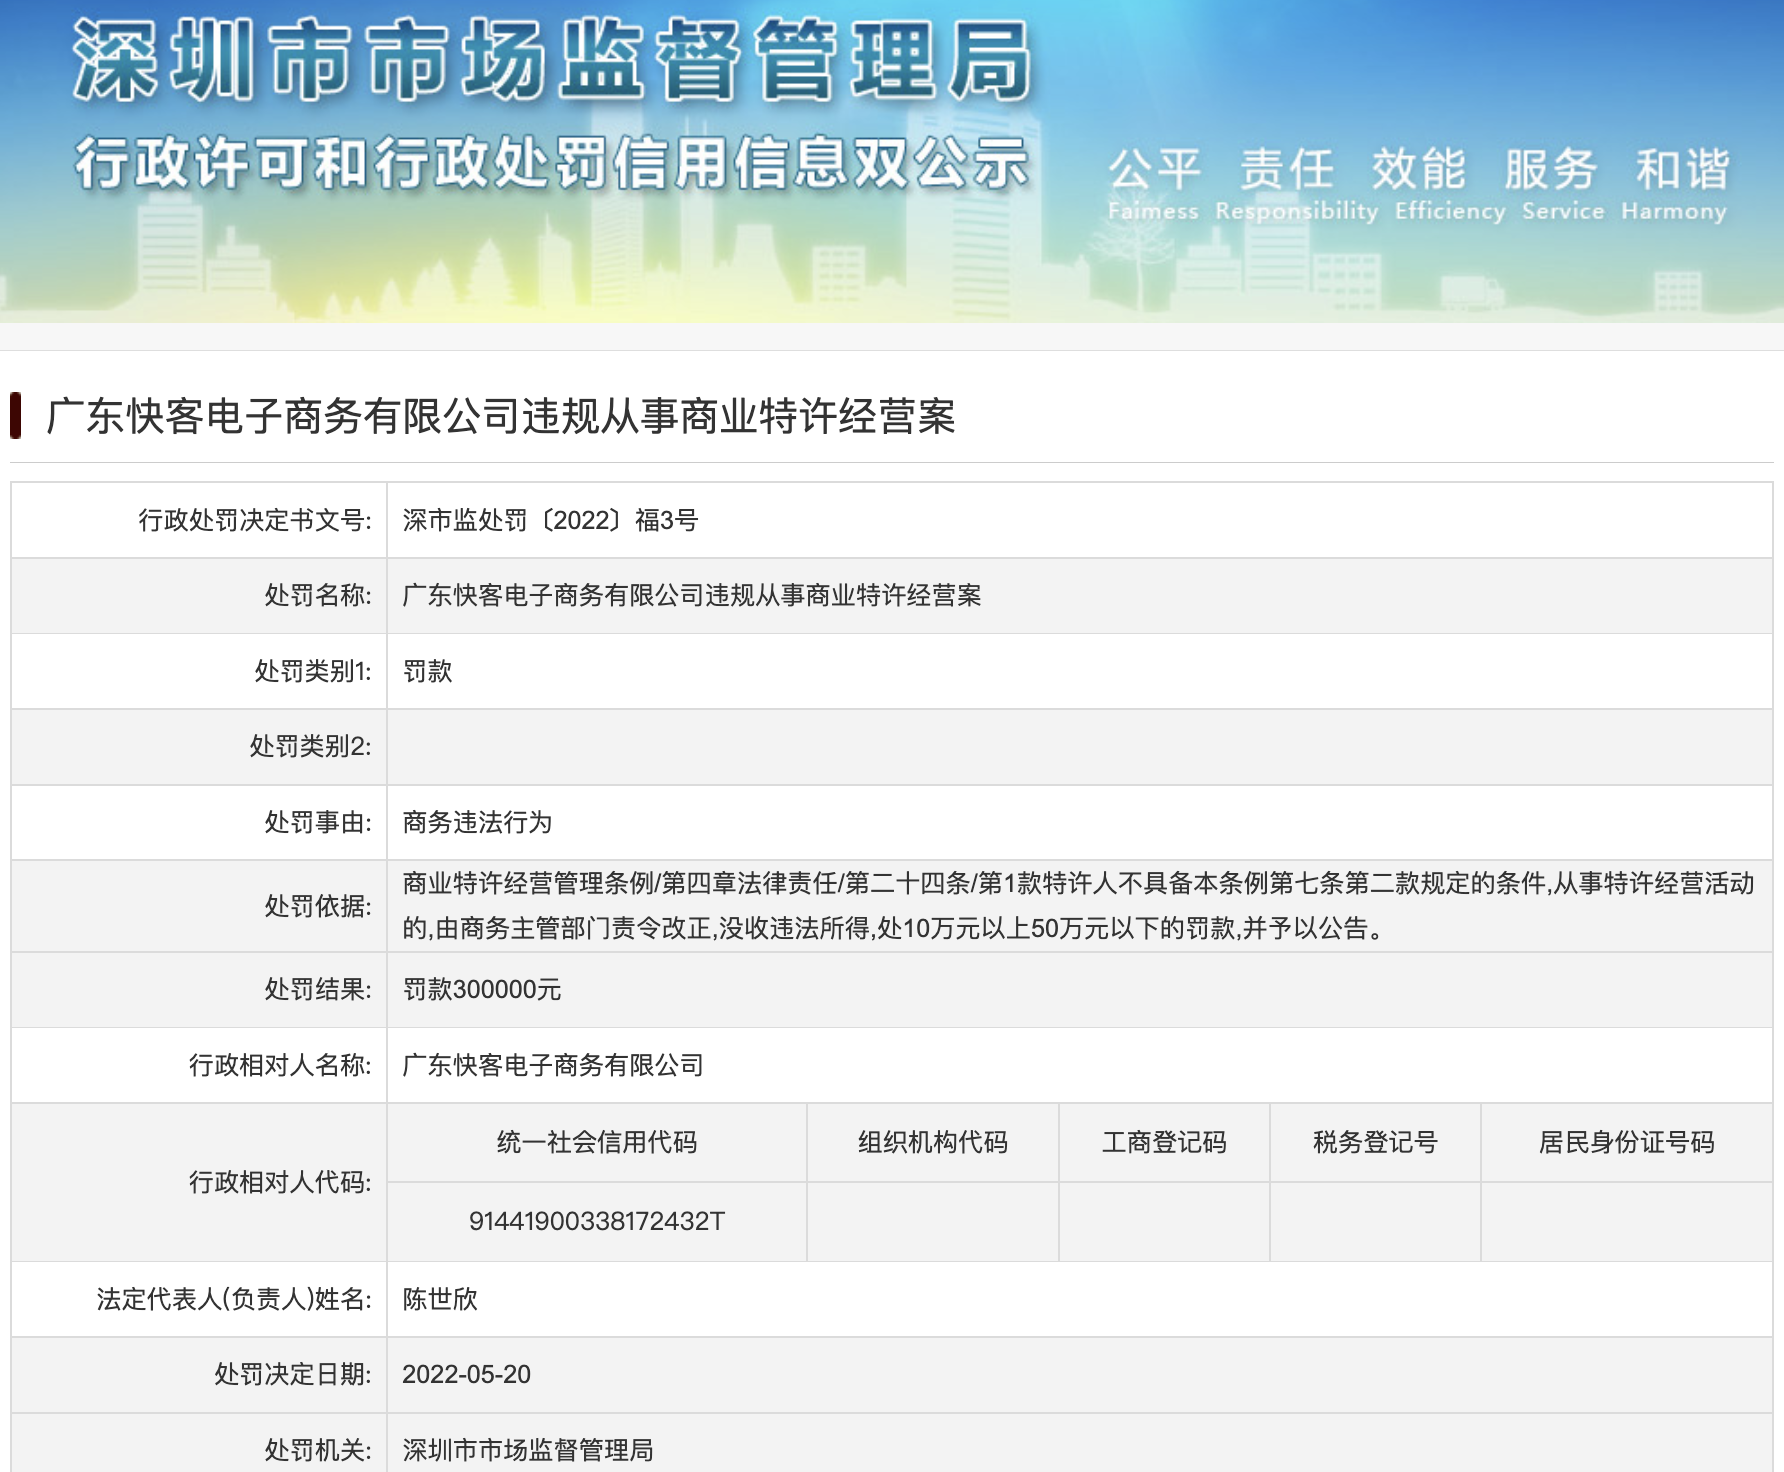Image resolution: width=1784 pixels, height=1472 pixels.
Task: Click the English word Responsibility in the banner
Action: coord(1296,211)
